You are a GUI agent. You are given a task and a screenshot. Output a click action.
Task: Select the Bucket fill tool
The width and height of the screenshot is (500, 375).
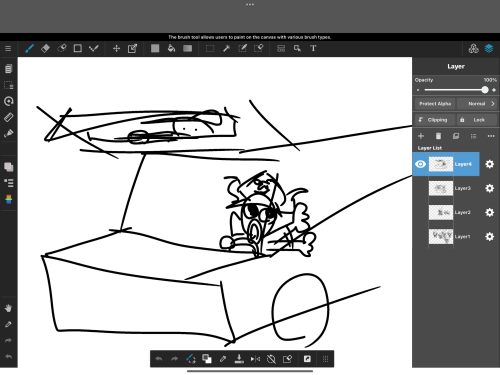click(x=171, y=49)
